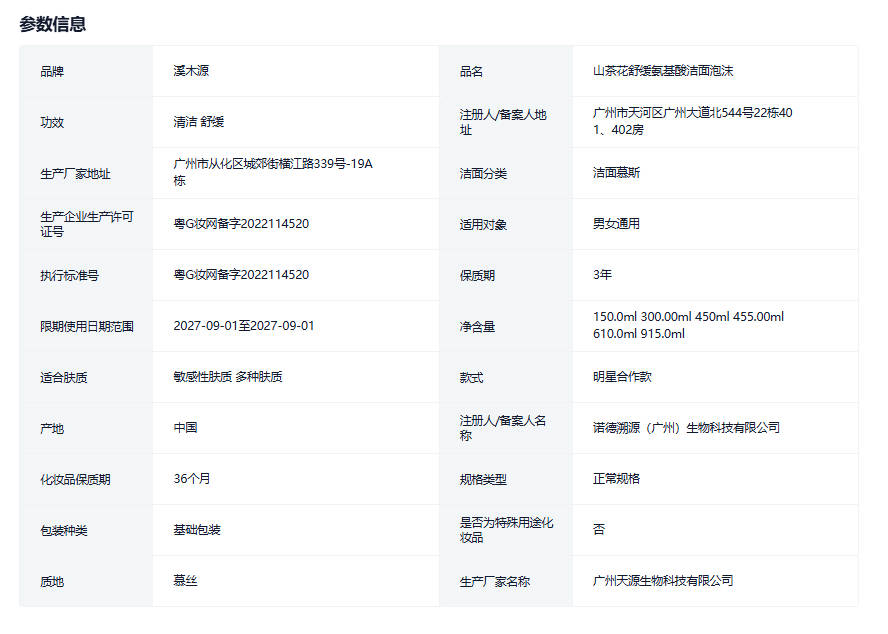The width and height of the screenshot is (888, 634).
Task: Click the registrant address starting 广州市天河区
Action: 692,122
